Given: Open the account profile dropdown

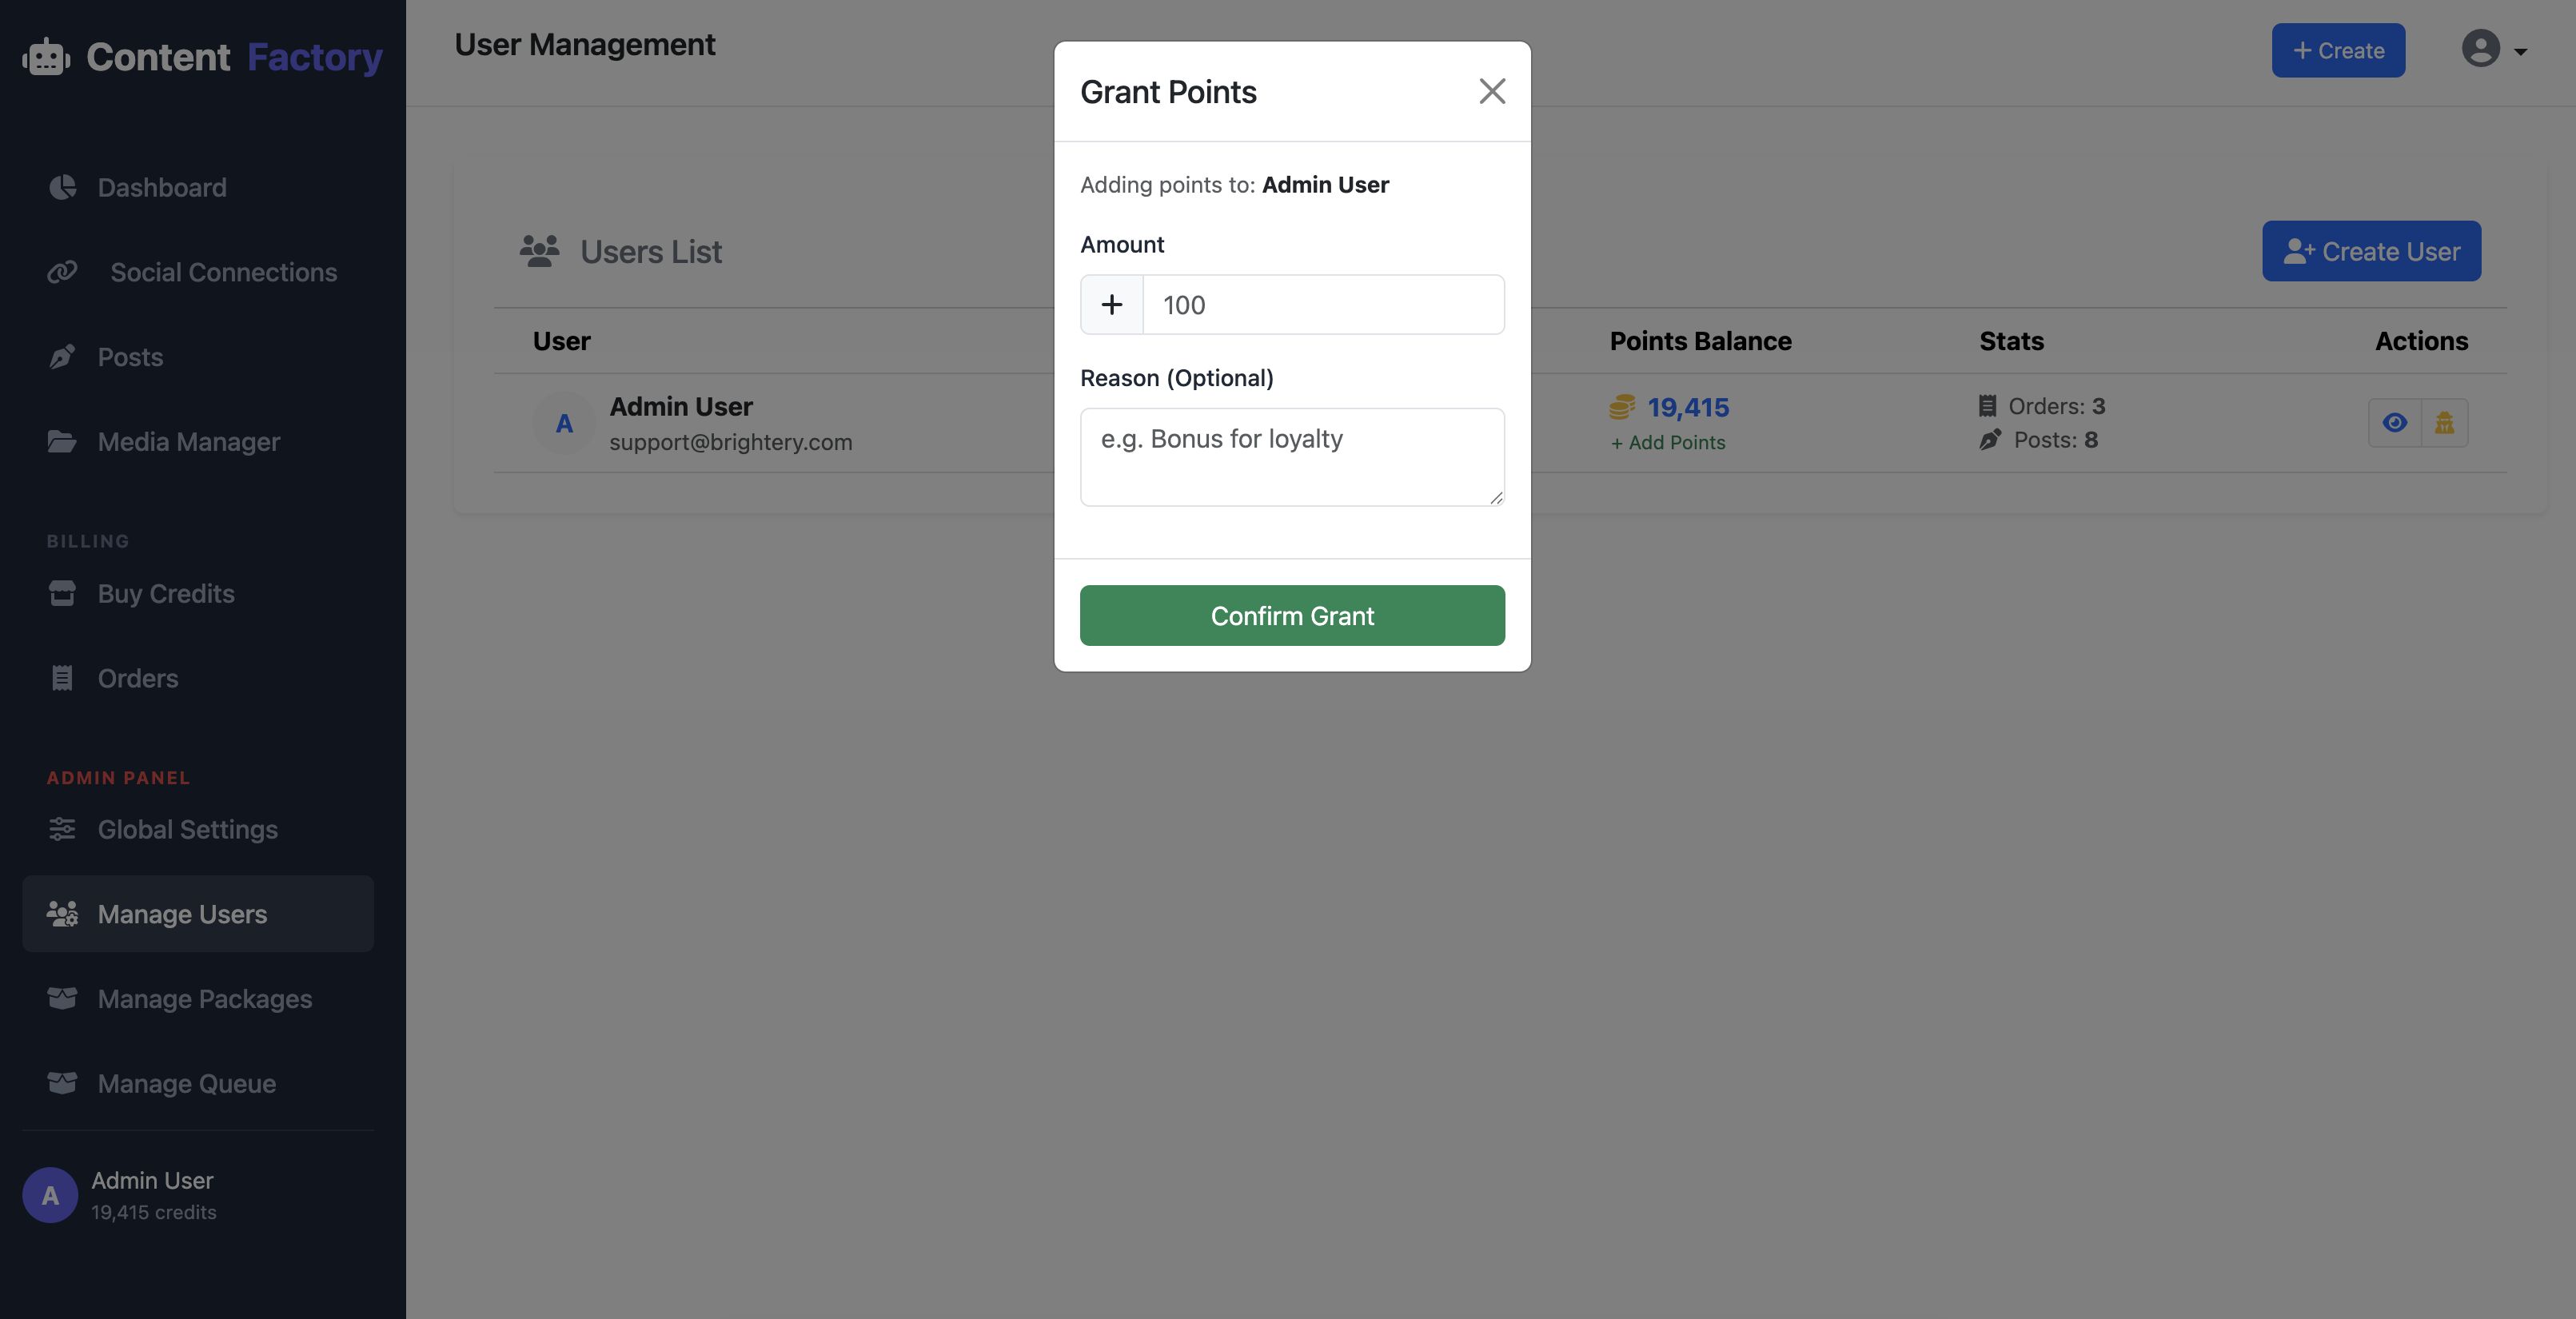Looking at the screenshot, I should click(2493, 50).
